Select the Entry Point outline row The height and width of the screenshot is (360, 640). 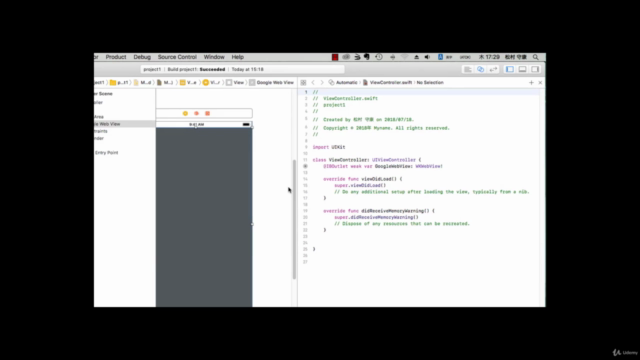(124, 153)
